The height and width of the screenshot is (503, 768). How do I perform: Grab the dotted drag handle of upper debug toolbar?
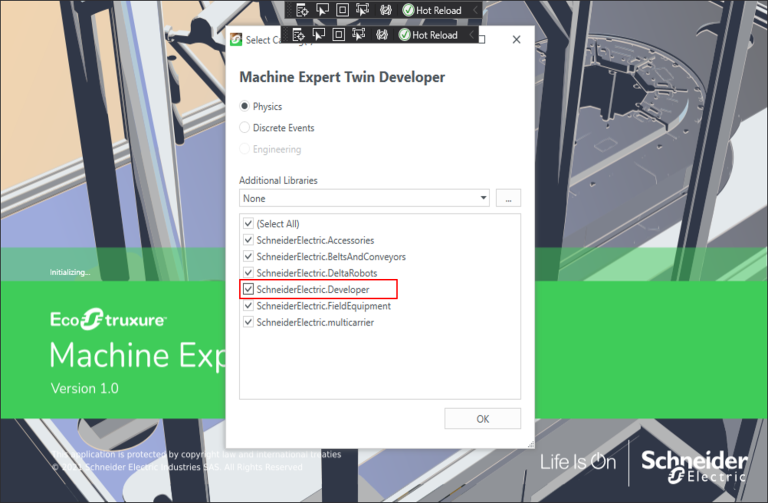point(289,10)
